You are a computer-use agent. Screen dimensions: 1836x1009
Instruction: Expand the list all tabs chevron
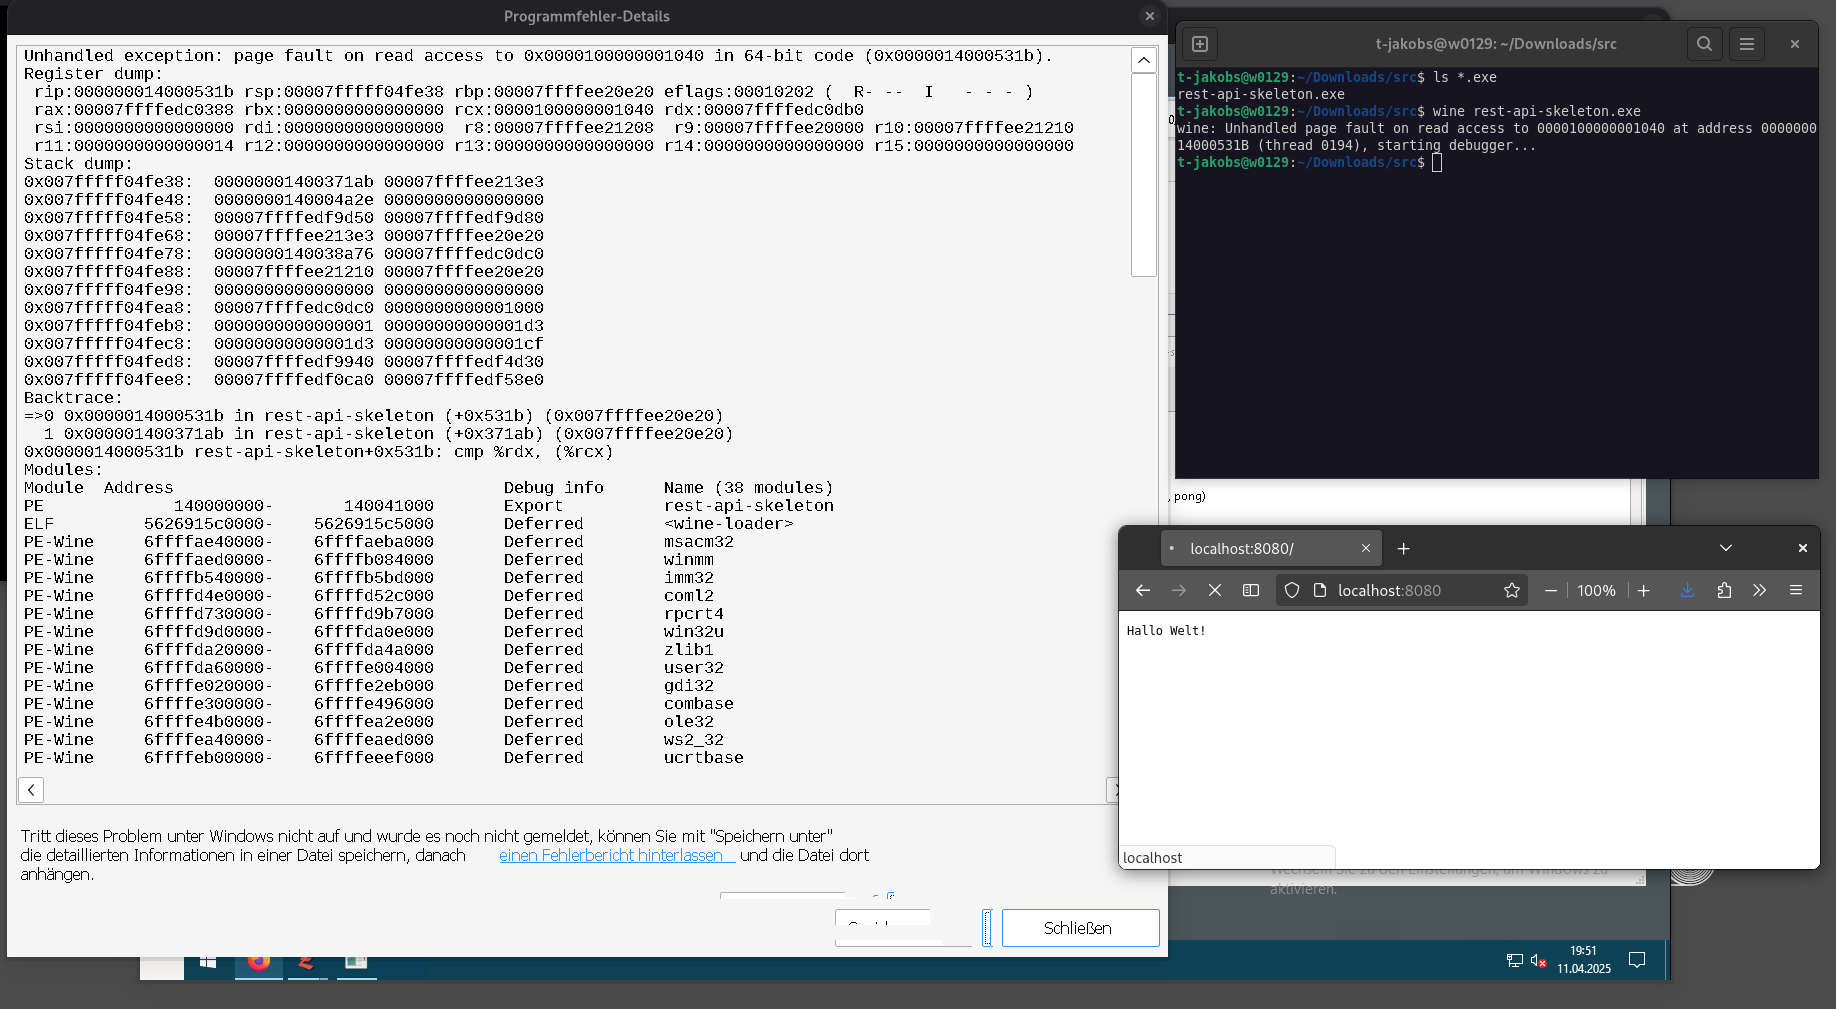tap(1726, 548)
